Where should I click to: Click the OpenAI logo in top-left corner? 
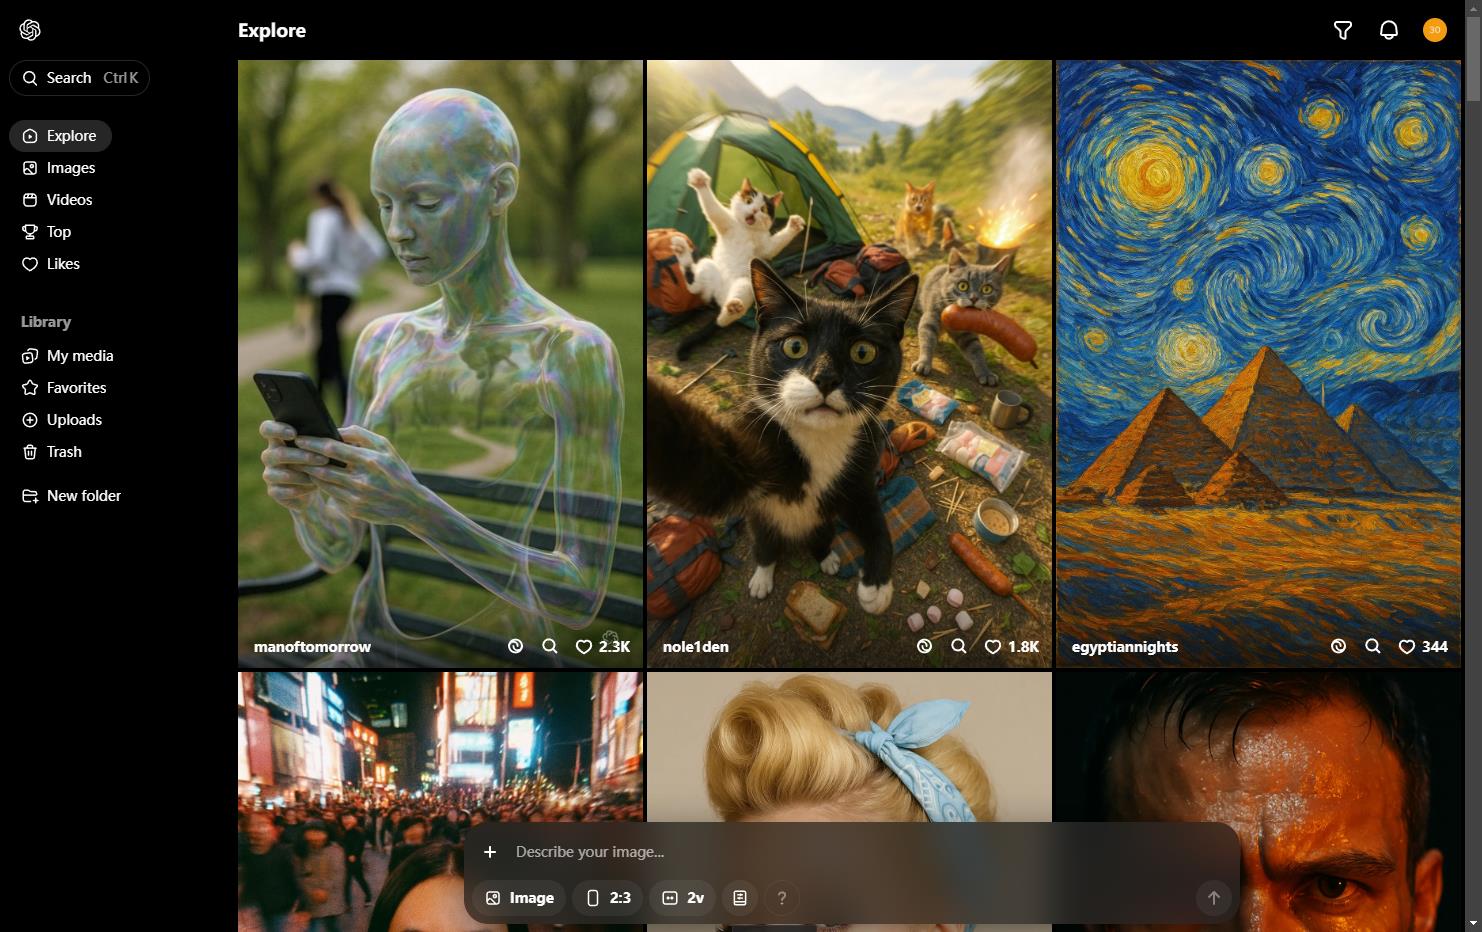click(x=30, y=30)
